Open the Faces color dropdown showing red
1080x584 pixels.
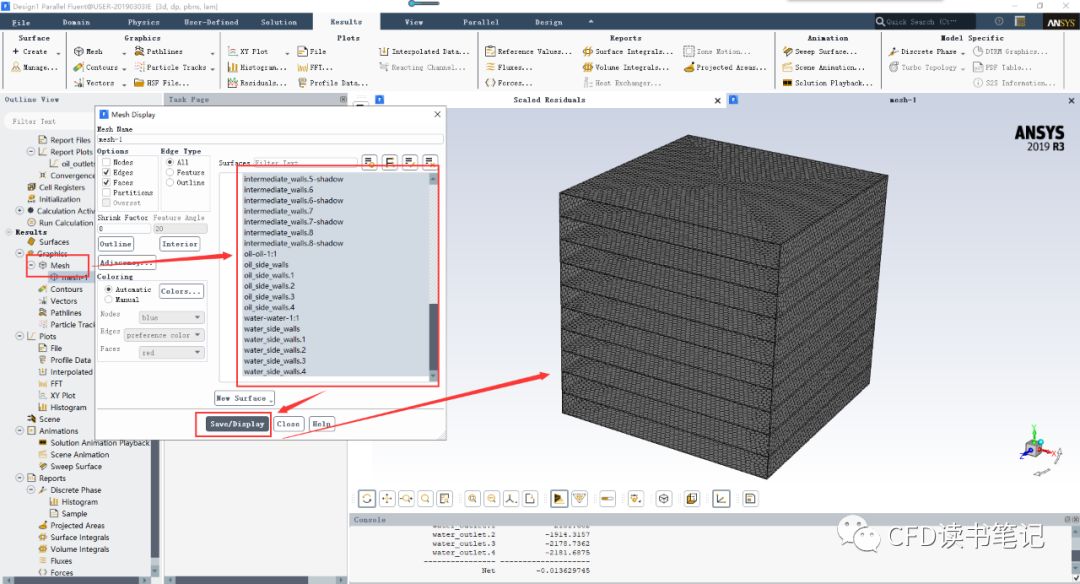[170, 353]
